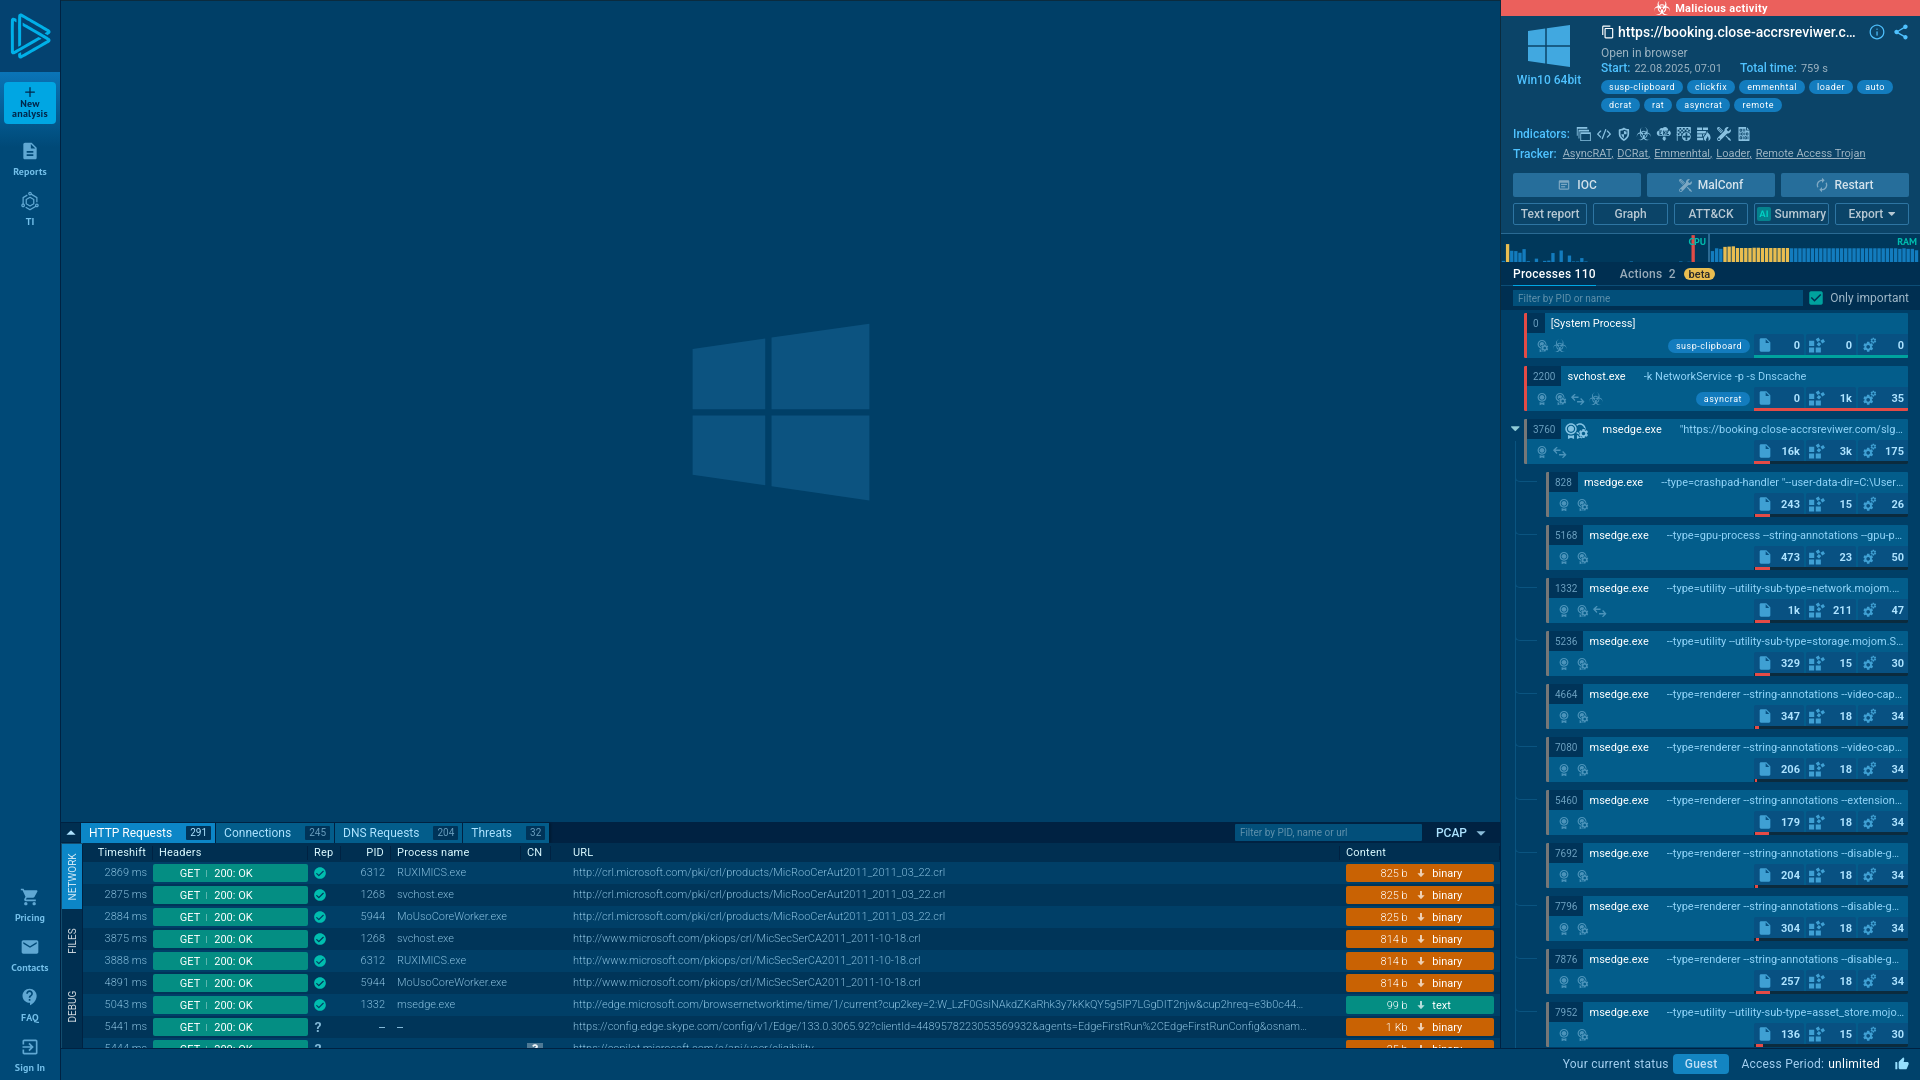Open the vertical DEBUG tab
1920x1080 pixels.
[x=72, y=1006]
